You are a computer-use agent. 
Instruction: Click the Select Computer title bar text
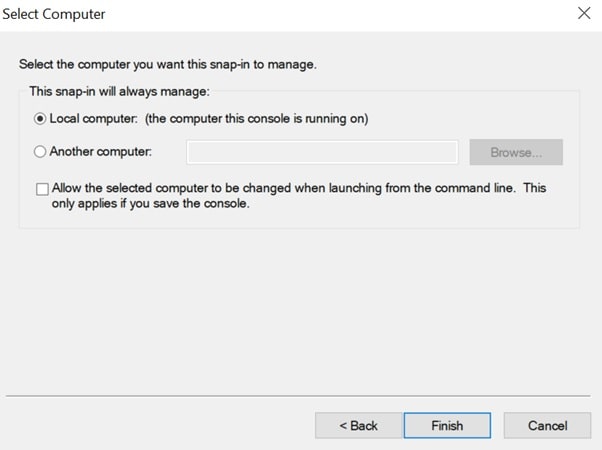(56, 14)
